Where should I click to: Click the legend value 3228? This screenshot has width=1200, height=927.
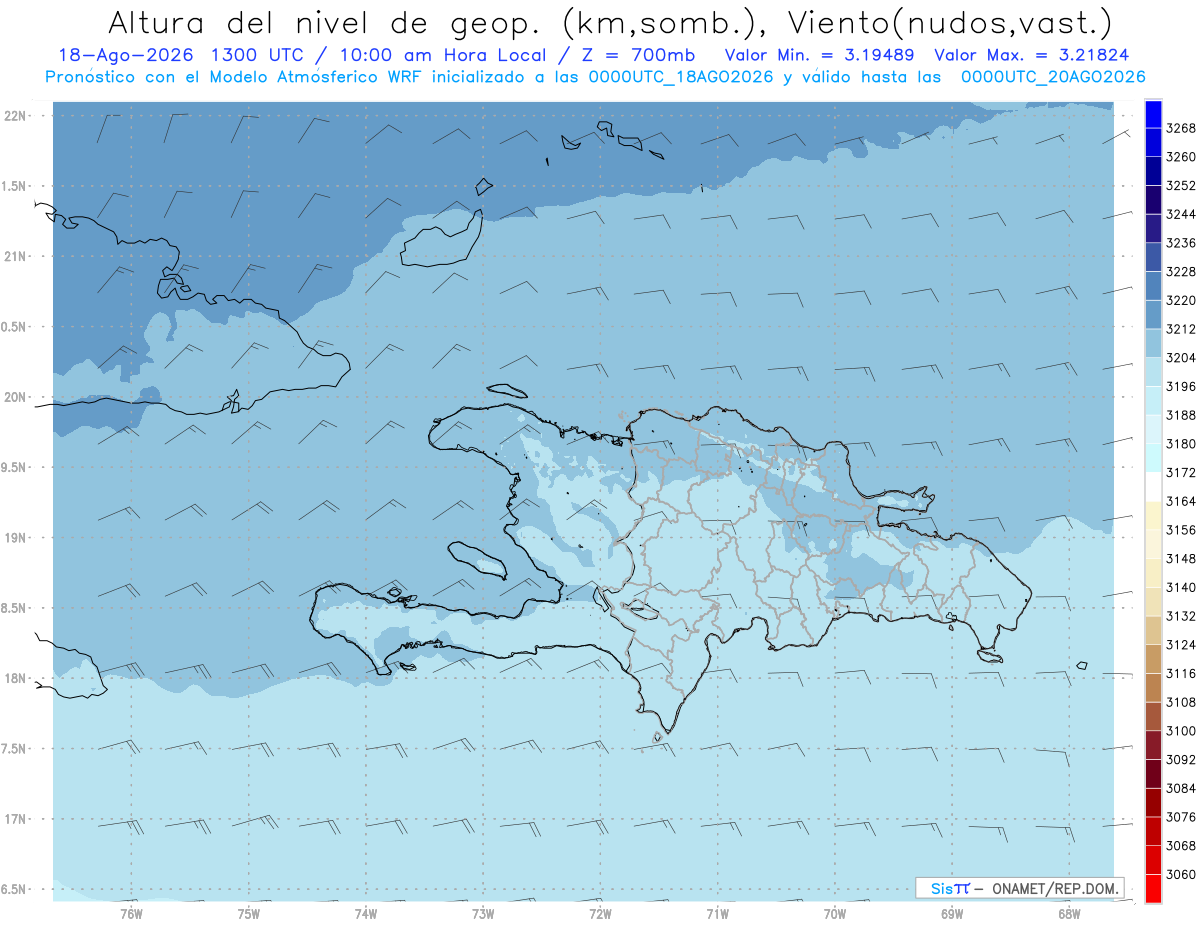1181,272
